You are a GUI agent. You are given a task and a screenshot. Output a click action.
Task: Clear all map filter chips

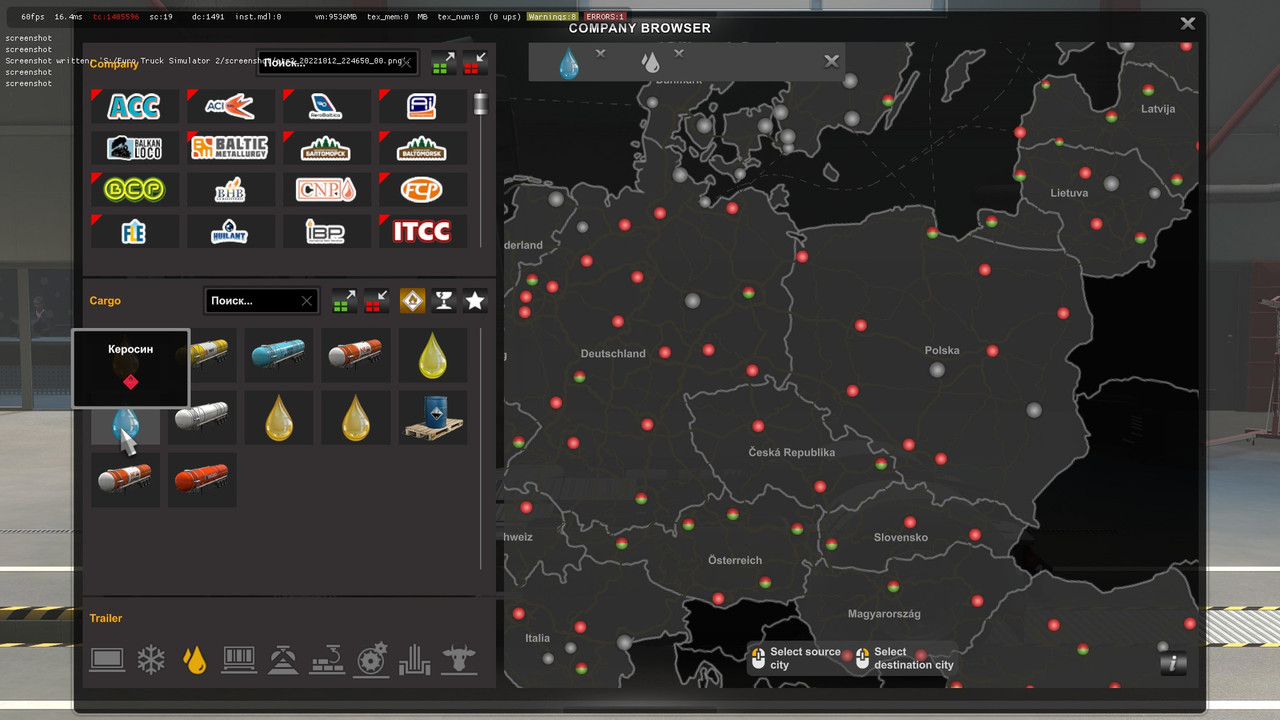831,61
